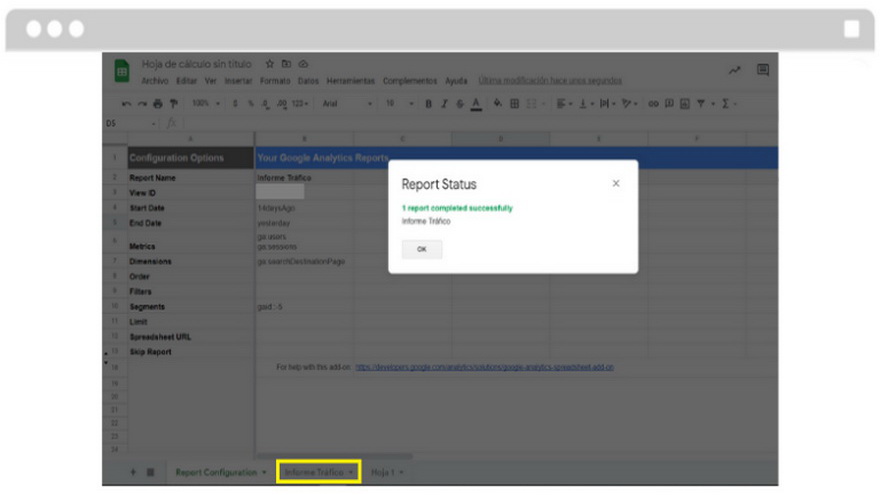This screenshot has height=495, width=880.
Task: Open the vertical align dropdown
Action: 586,104
